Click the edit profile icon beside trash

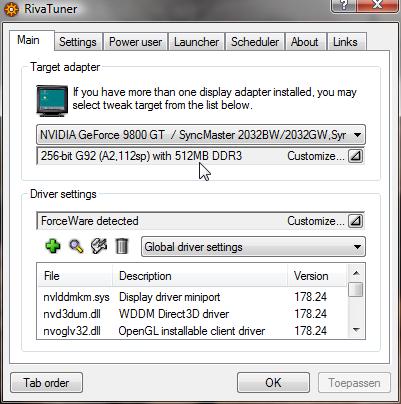tap(99, 246)
